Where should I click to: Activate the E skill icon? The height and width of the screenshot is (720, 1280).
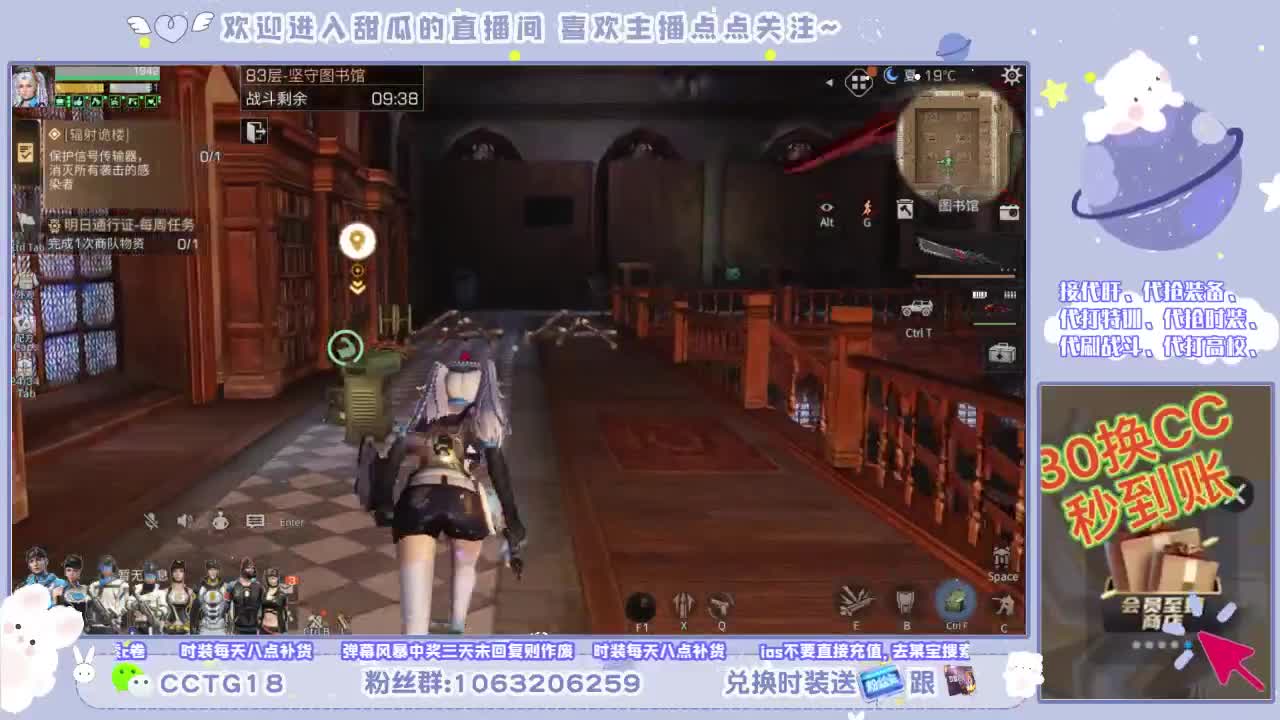pyautogui.click(x=855, y=601)
